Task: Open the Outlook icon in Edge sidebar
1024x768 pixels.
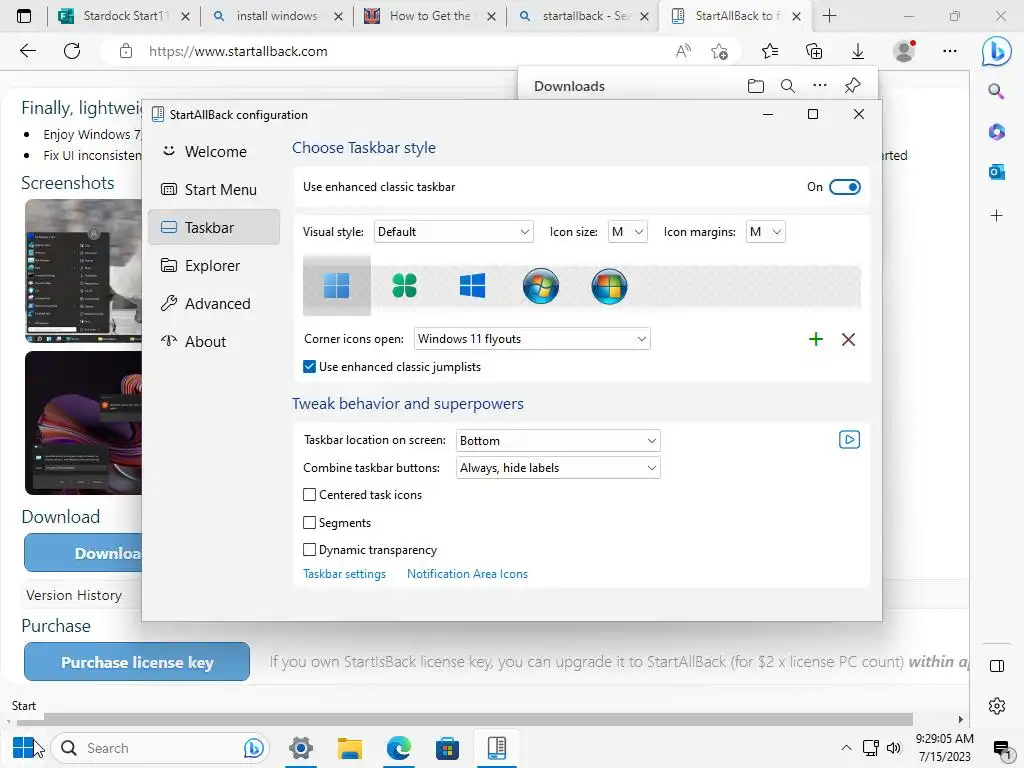Action: point(997,172)
